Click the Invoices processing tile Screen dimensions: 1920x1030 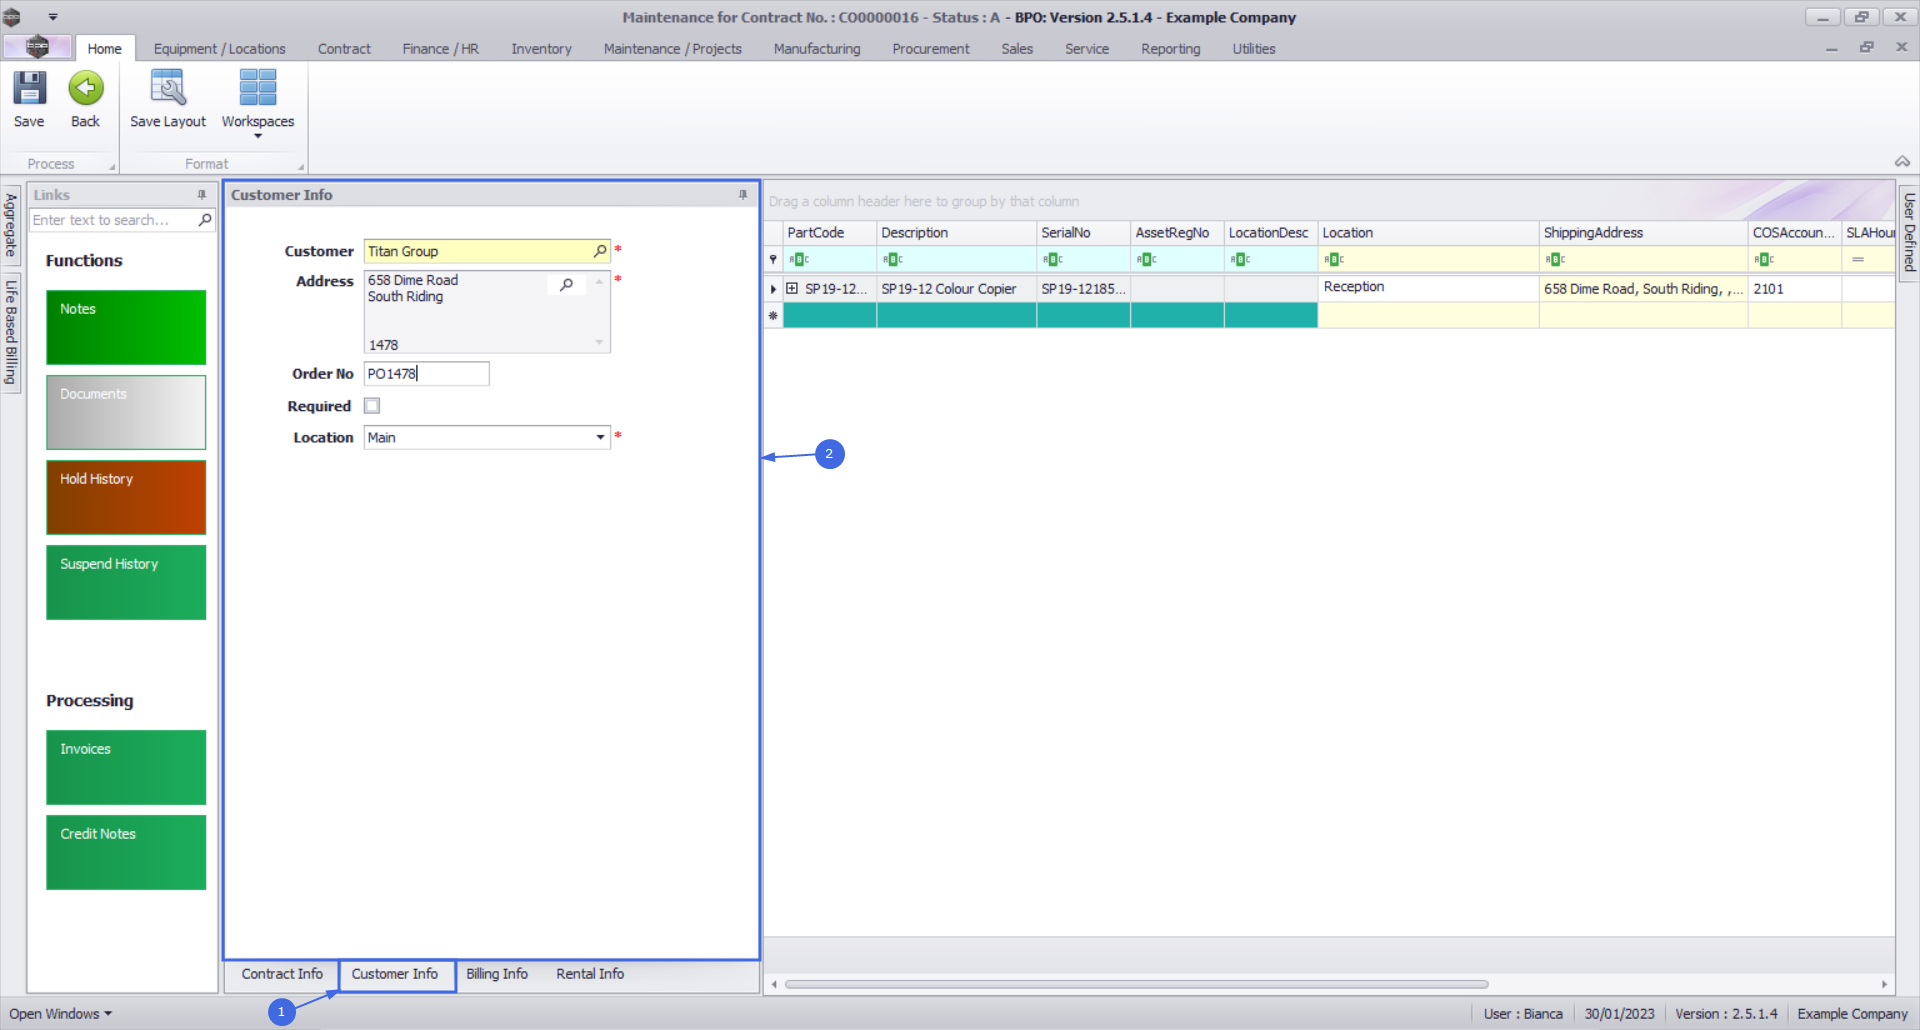point(126,767)
